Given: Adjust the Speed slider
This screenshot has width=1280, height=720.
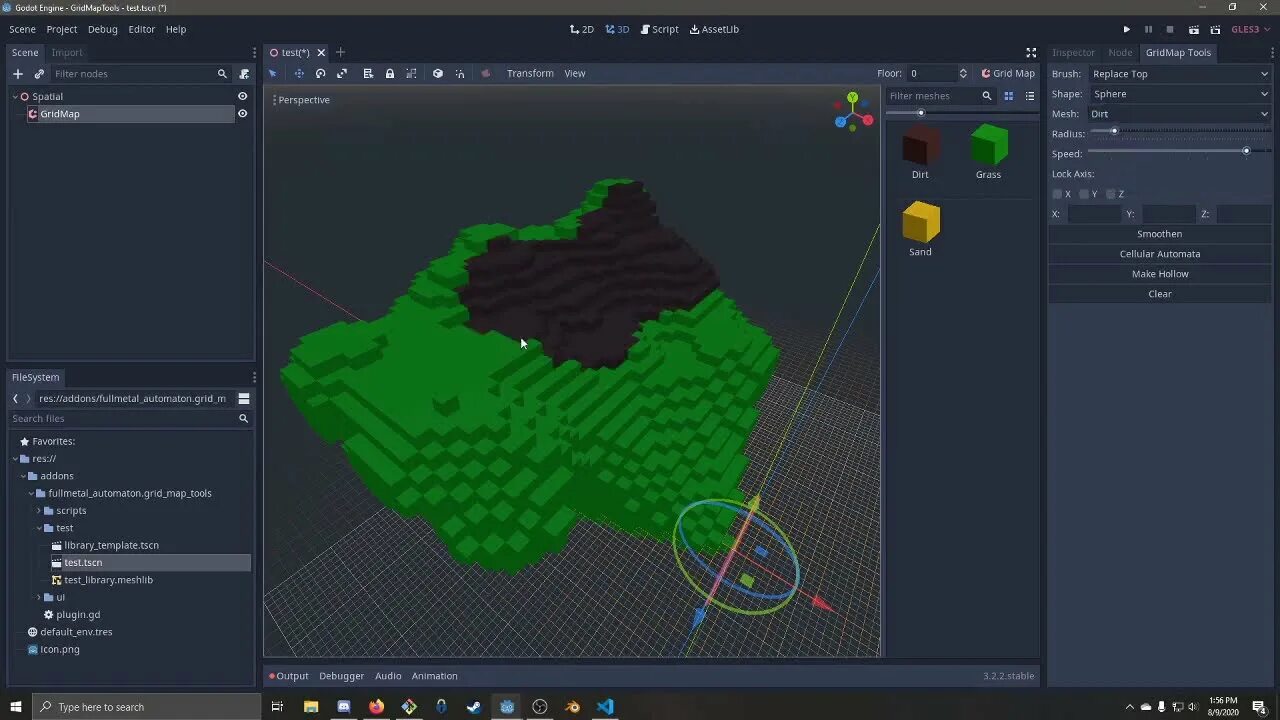Looking at the screenshot, I should point(1179,151).
